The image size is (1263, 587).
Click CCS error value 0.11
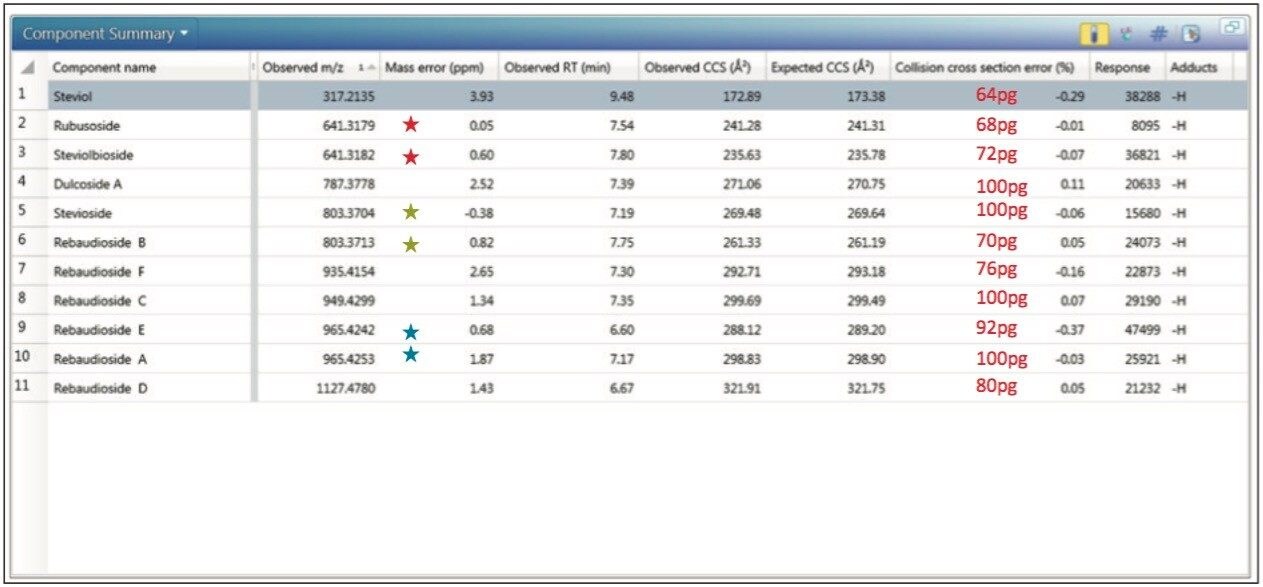tap(1072, 185)
